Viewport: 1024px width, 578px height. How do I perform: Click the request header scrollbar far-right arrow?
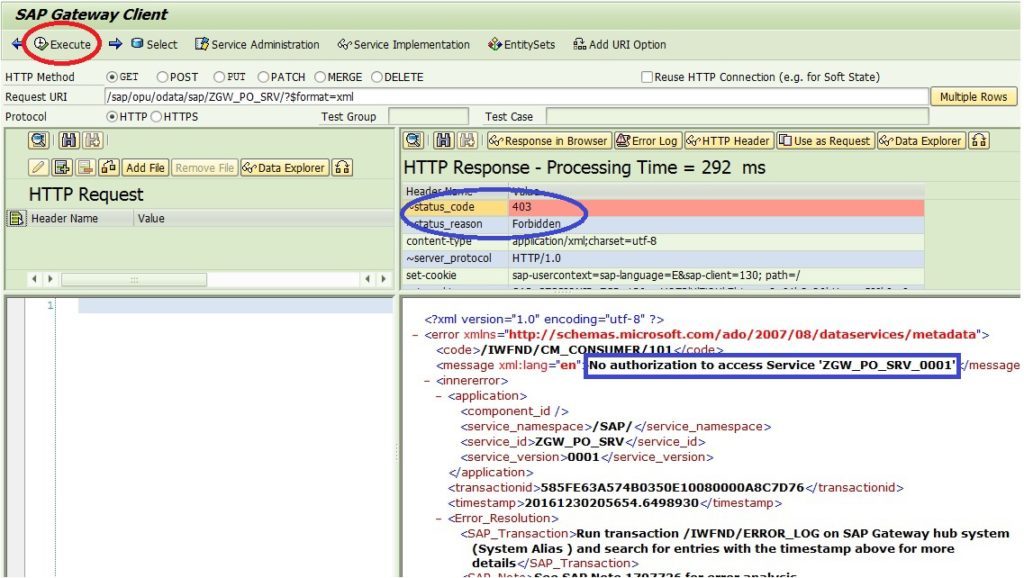[x=384, y=280]
